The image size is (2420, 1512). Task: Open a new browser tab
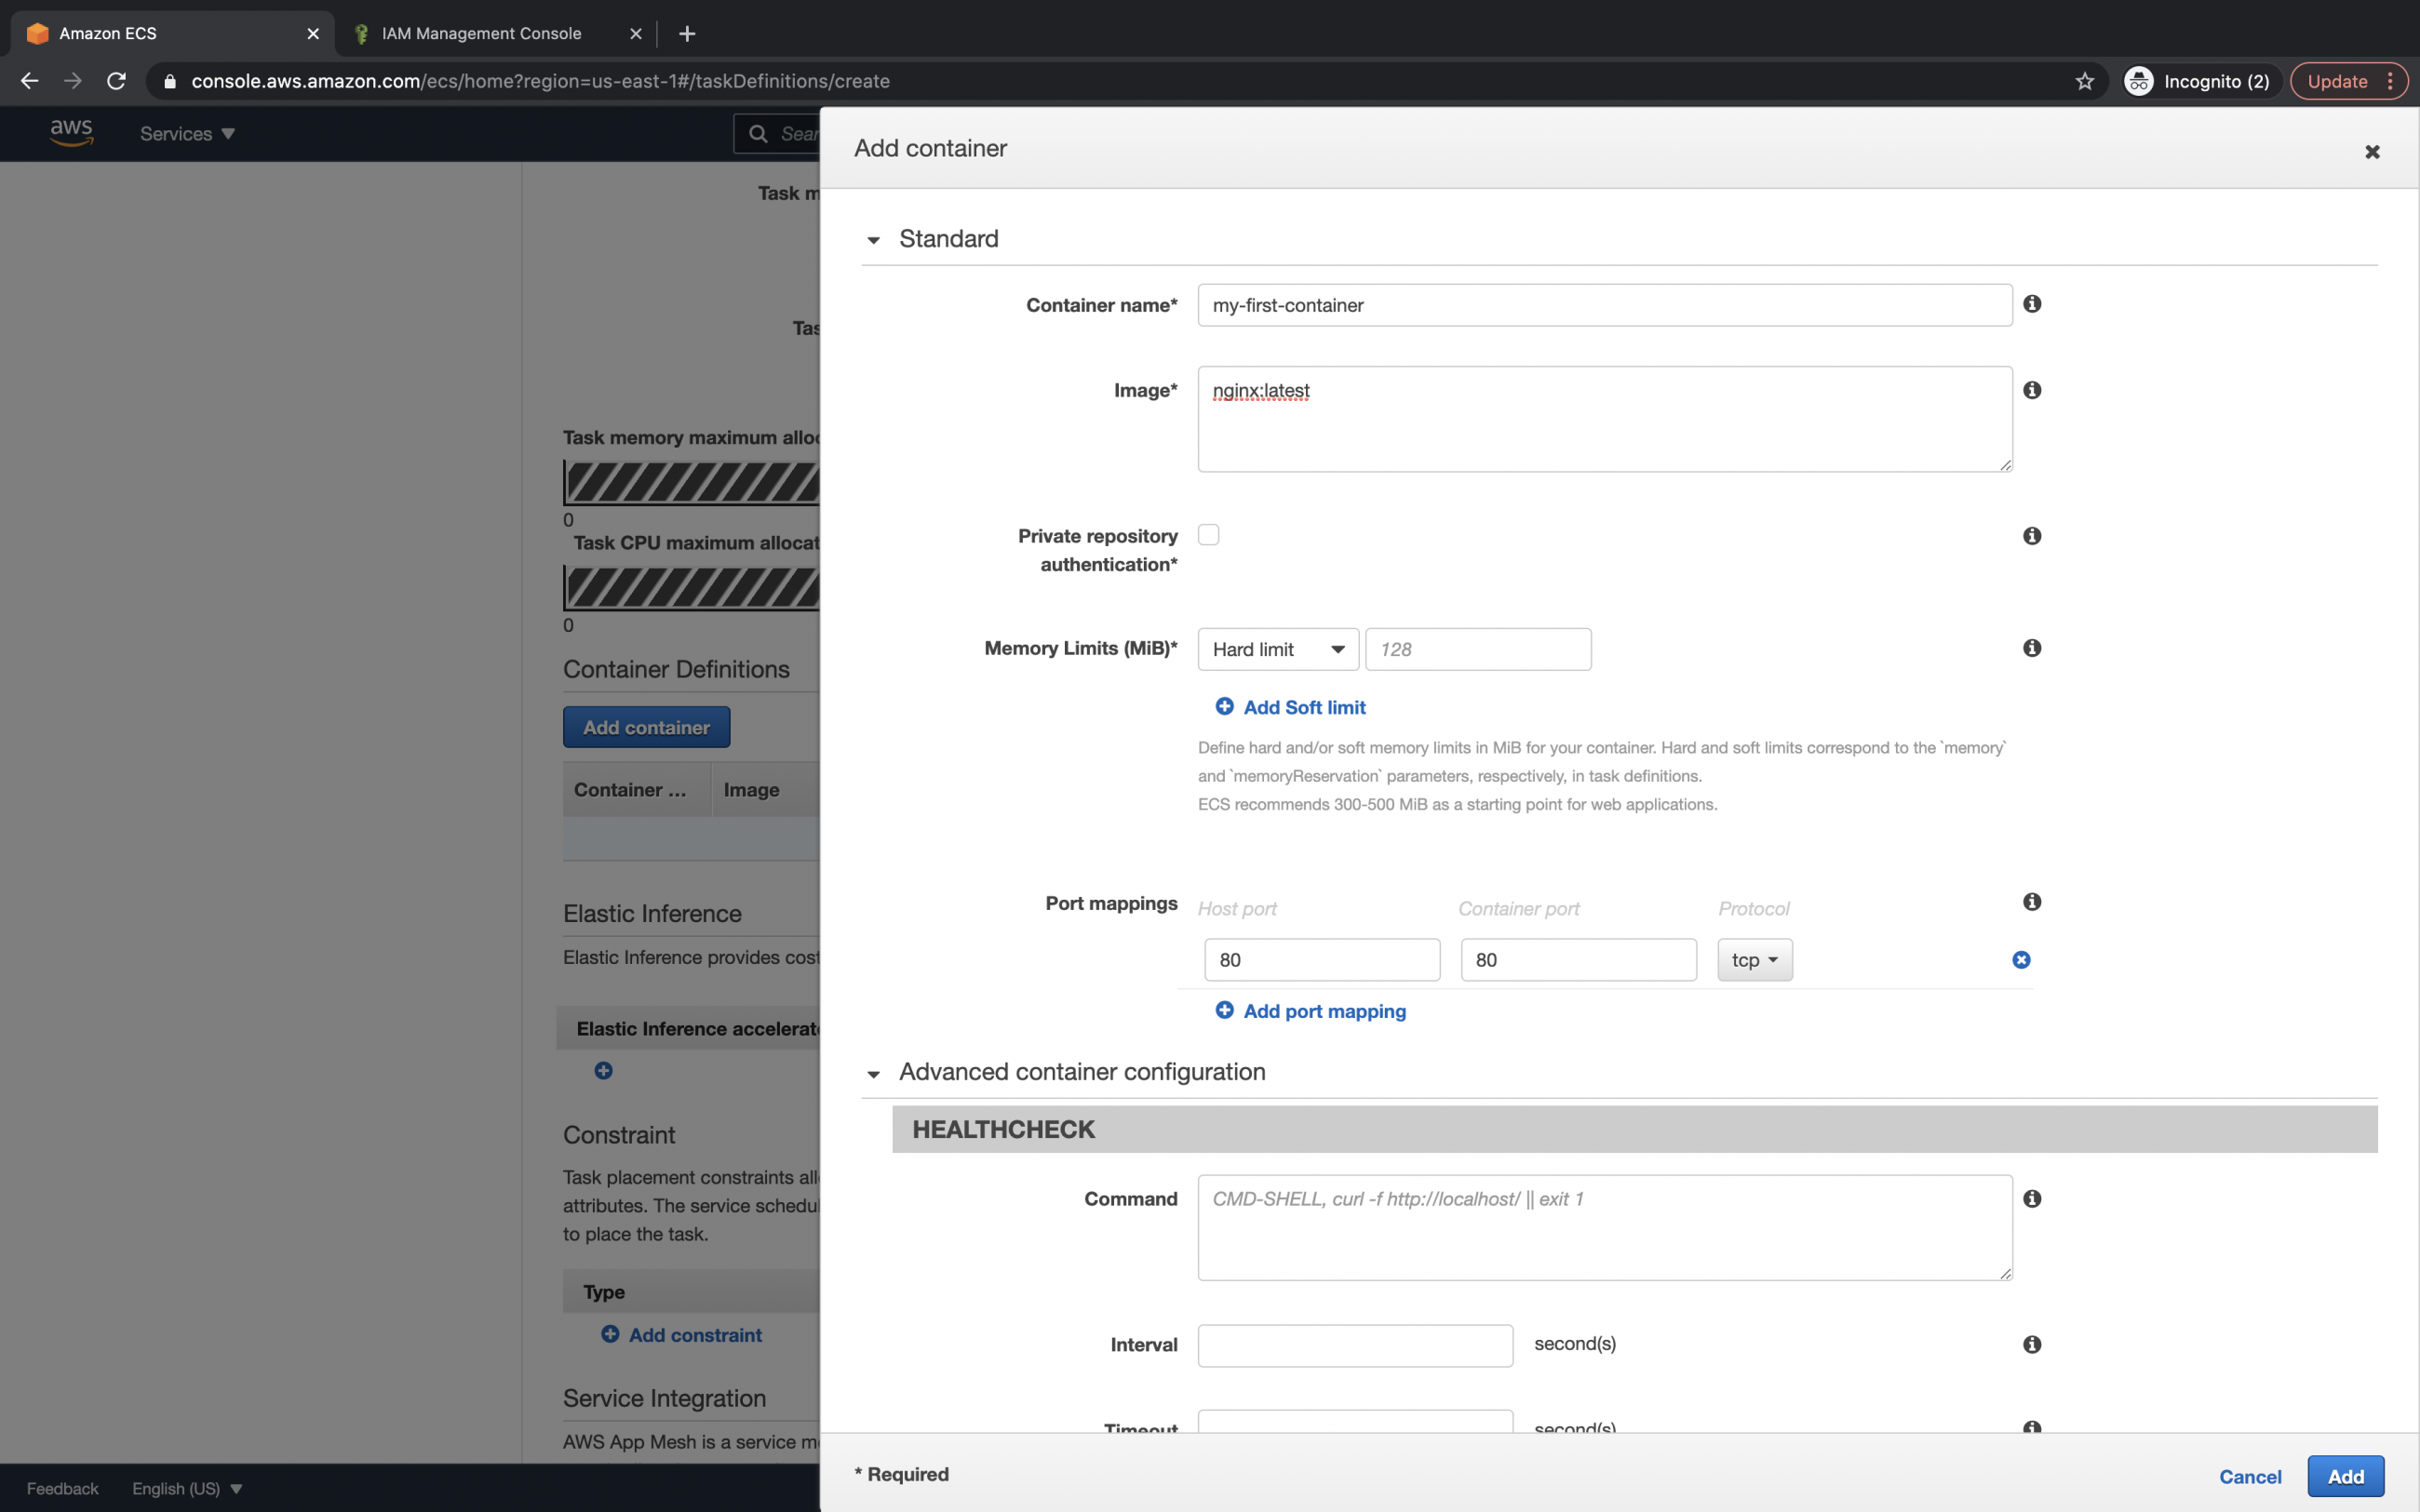click(688, 33)
